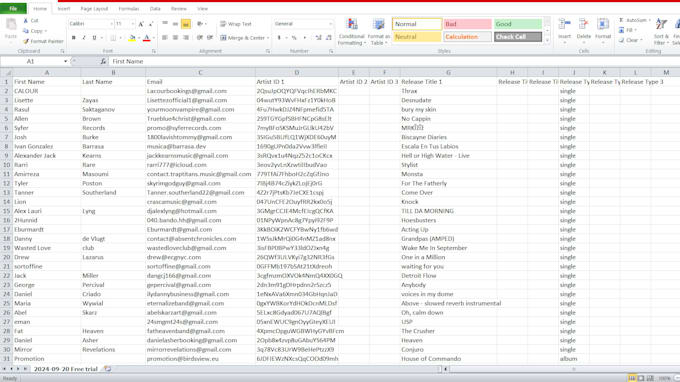Screen dimensions: 680x382
Task: Switch to the Insert ribbon tab
Action: [x=63, y=9]
